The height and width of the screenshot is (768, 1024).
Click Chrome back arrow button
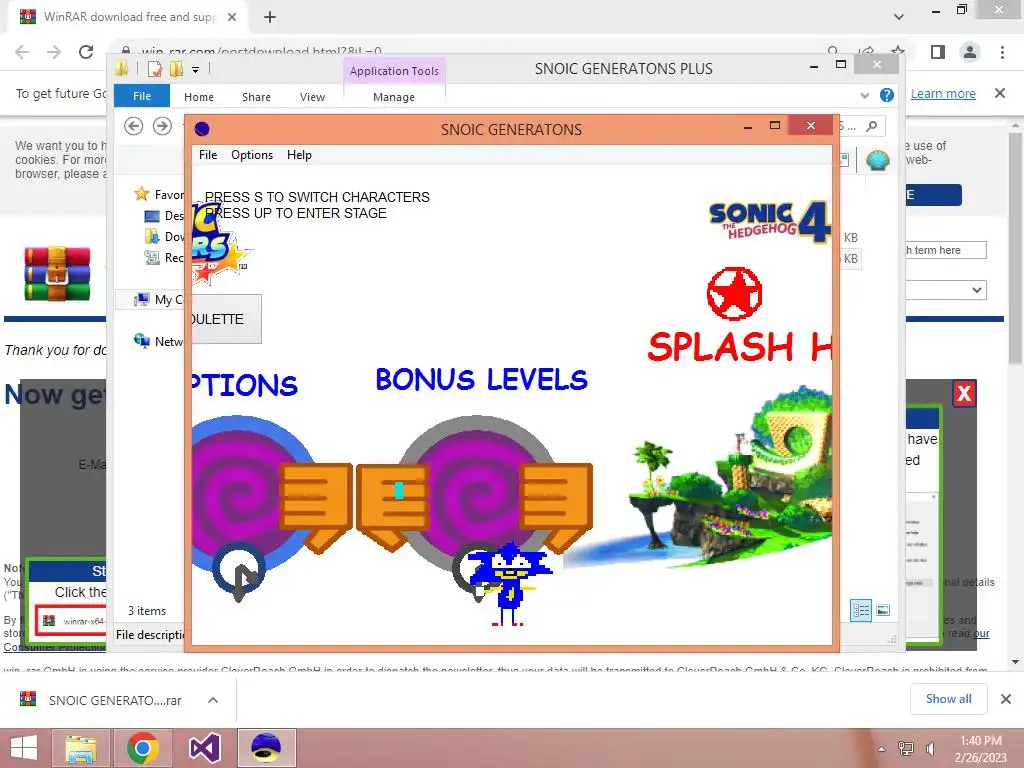point(22,52)
